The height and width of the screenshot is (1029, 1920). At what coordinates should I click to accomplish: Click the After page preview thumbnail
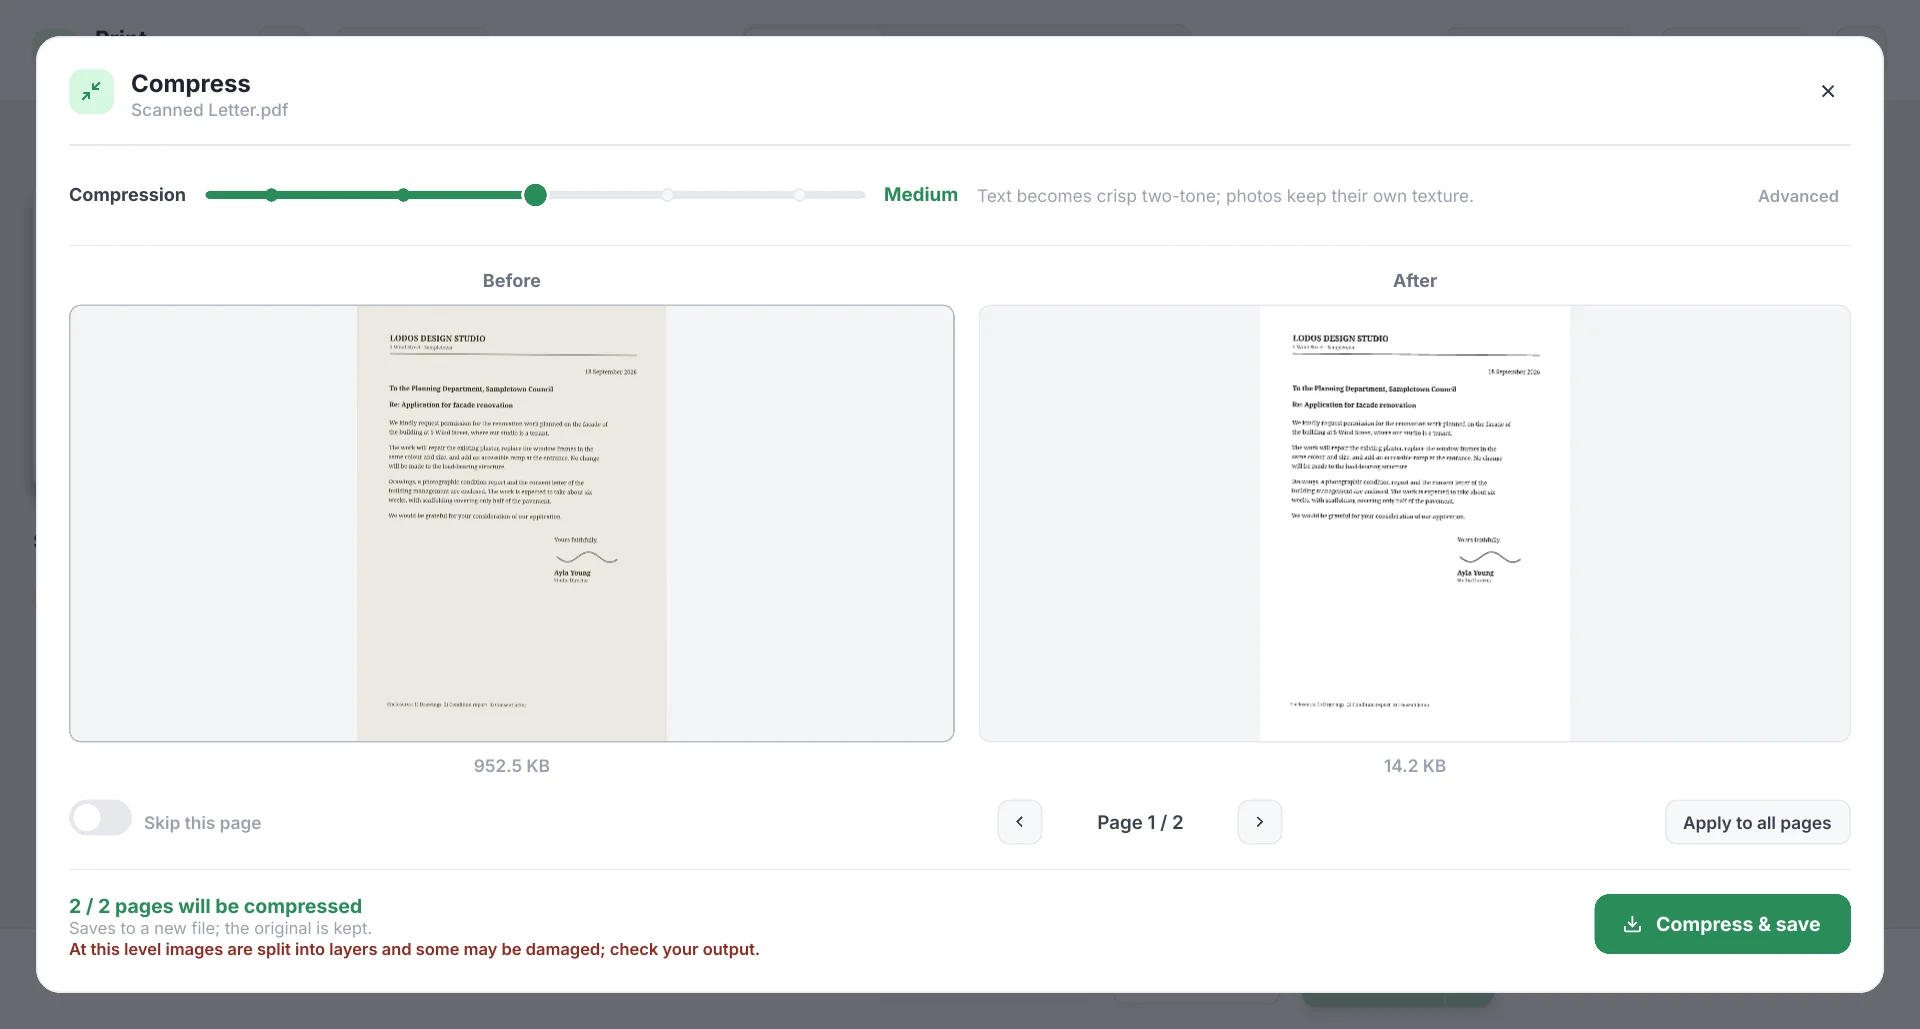point(1414,523)
